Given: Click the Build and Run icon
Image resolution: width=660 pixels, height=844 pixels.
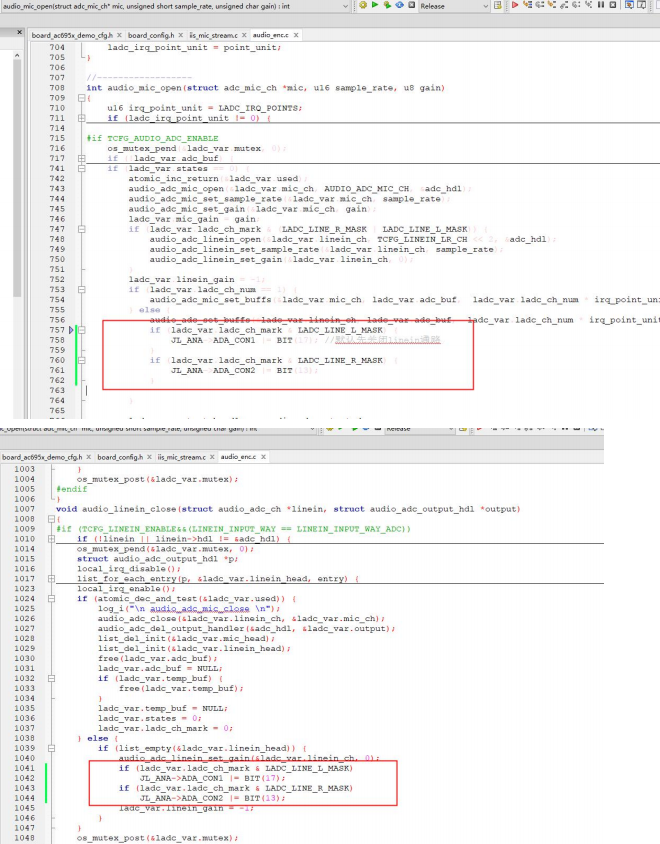Looking at the screenshot, I should click(387, 5).
